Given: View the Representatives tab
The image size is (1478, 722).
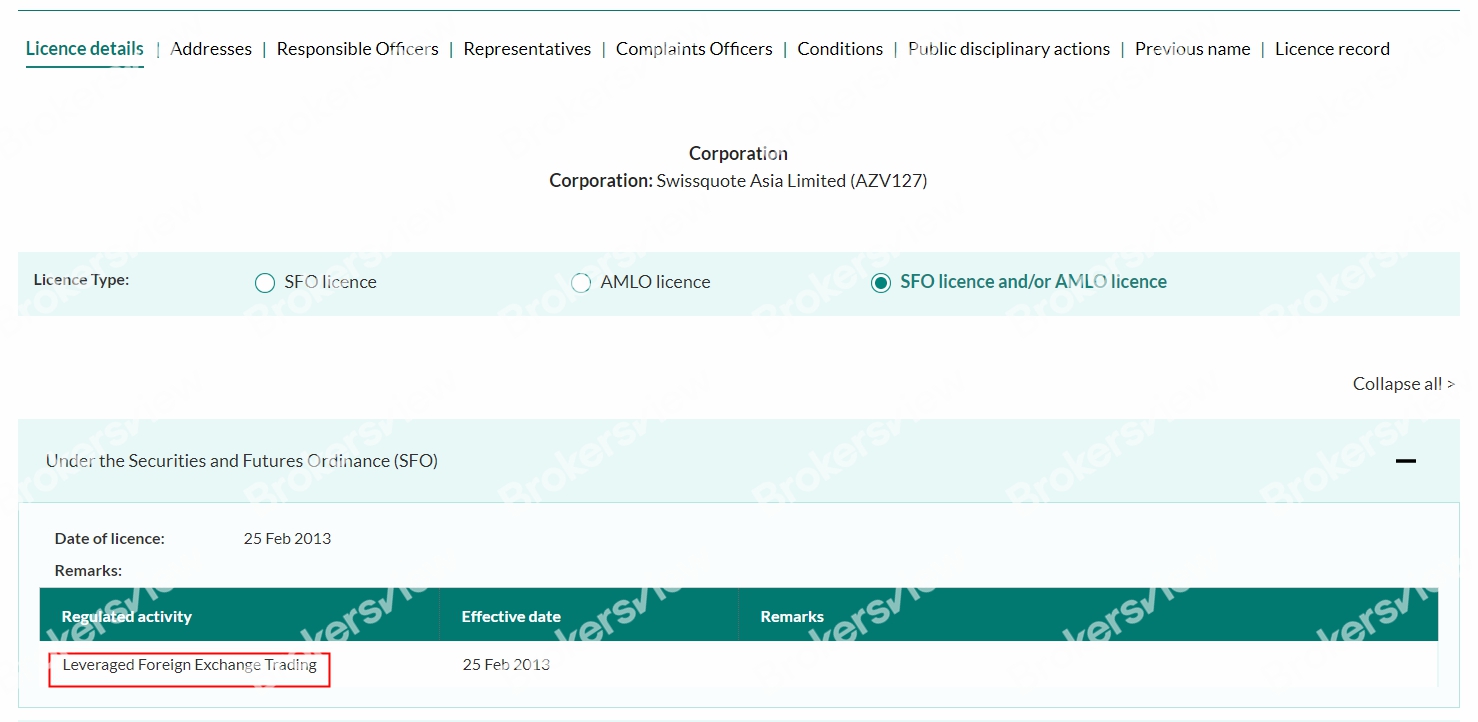Looking at the screenshot, I should pyautogui.click(x=527, y=49).
